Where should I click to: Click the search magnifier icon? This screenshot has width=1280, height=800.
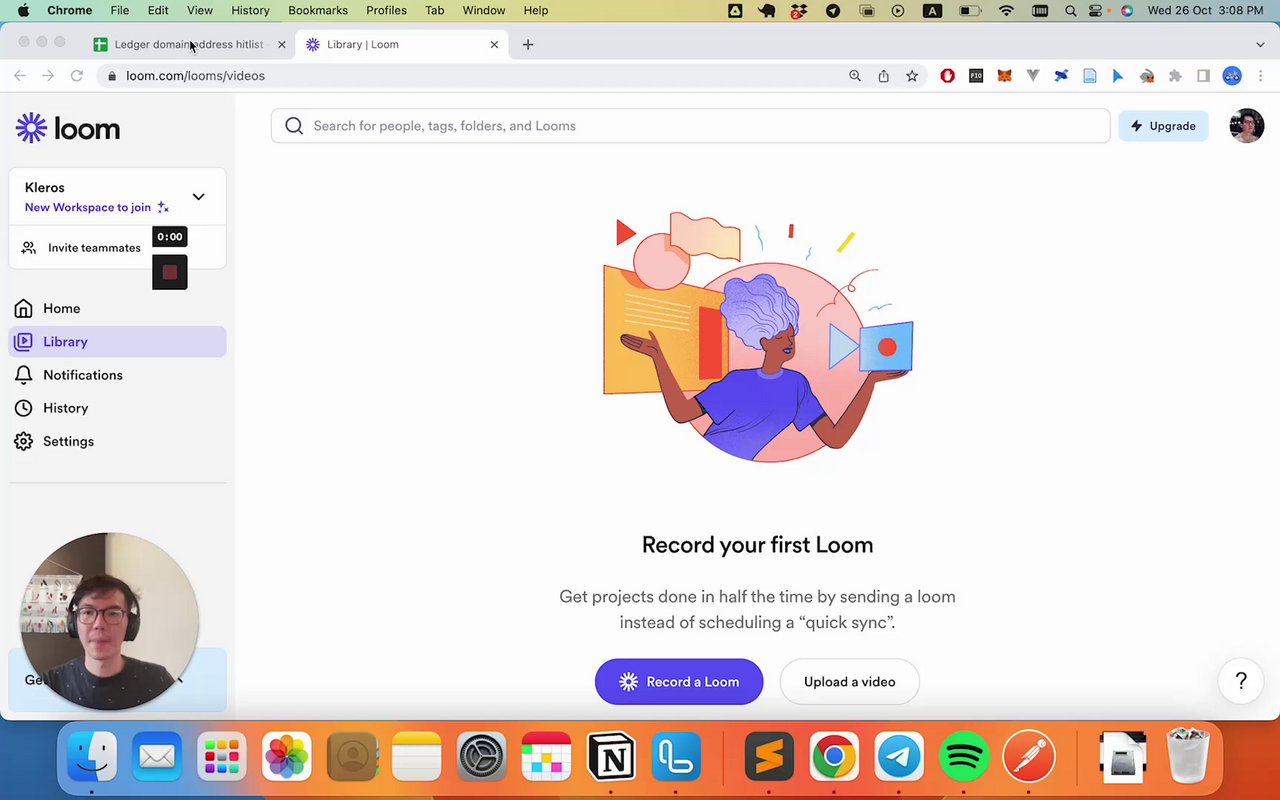click(x=294, y=126)
